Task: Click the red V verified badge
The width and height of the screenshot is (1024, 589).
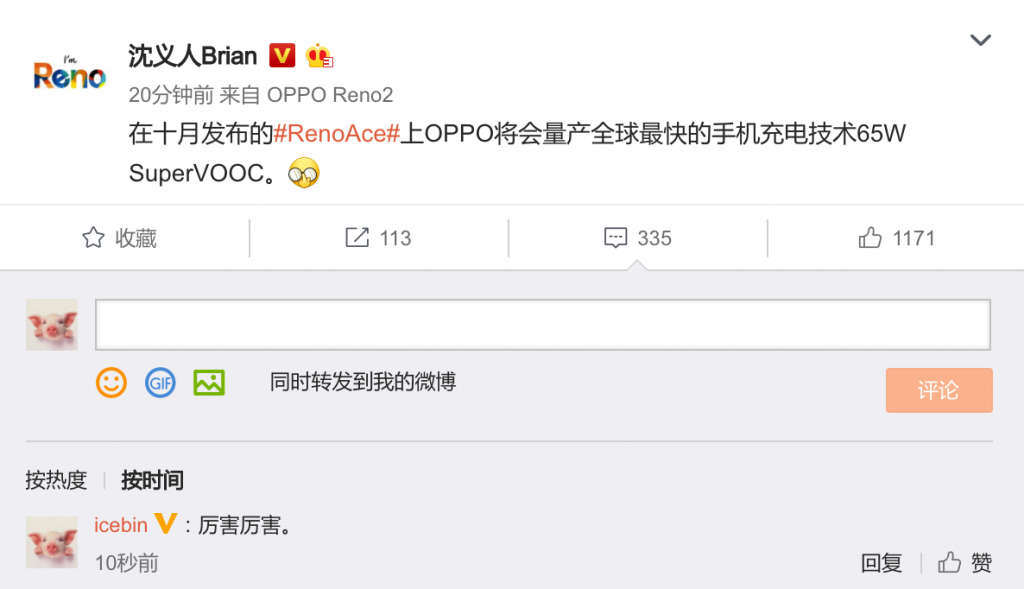Action: pyautogui.click(x=282, y=56)
